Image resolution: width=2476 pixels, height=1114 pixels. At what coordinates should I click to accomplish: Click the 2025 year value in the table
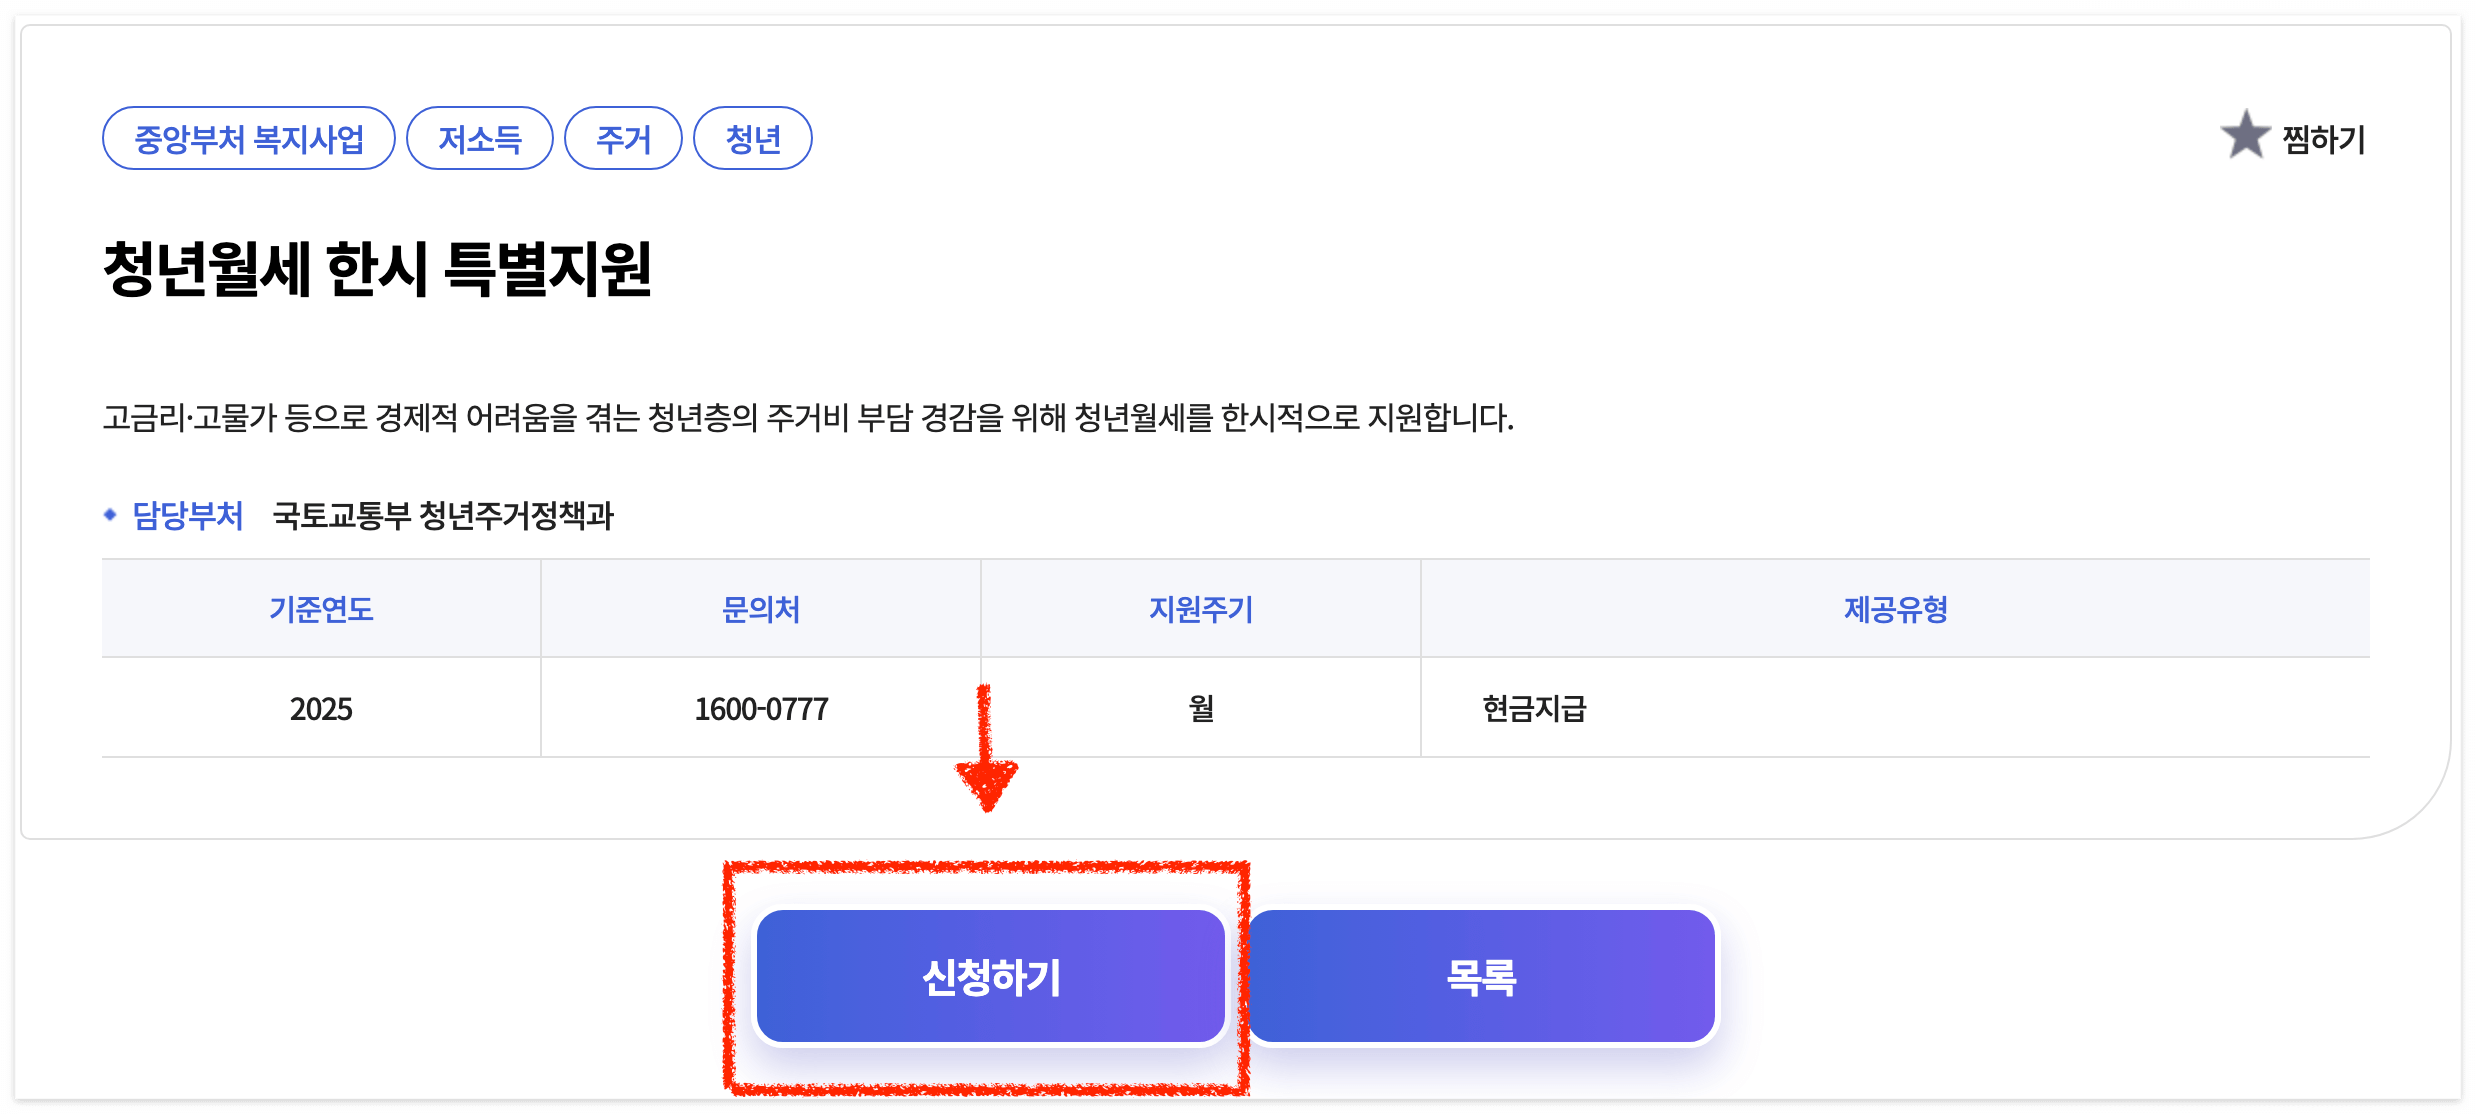[x=320, y=709]
